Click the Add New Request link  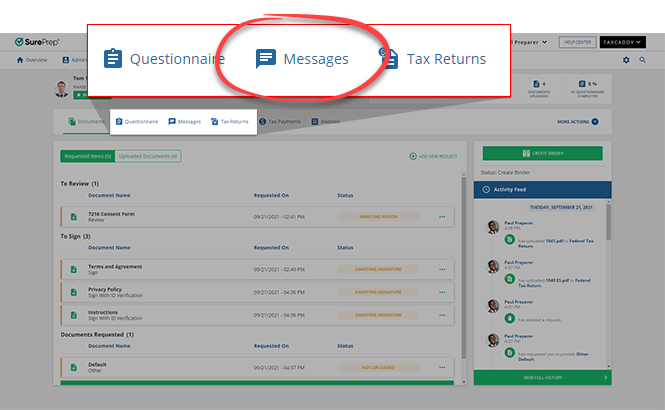pyautogui.click(x=433, y=156)
